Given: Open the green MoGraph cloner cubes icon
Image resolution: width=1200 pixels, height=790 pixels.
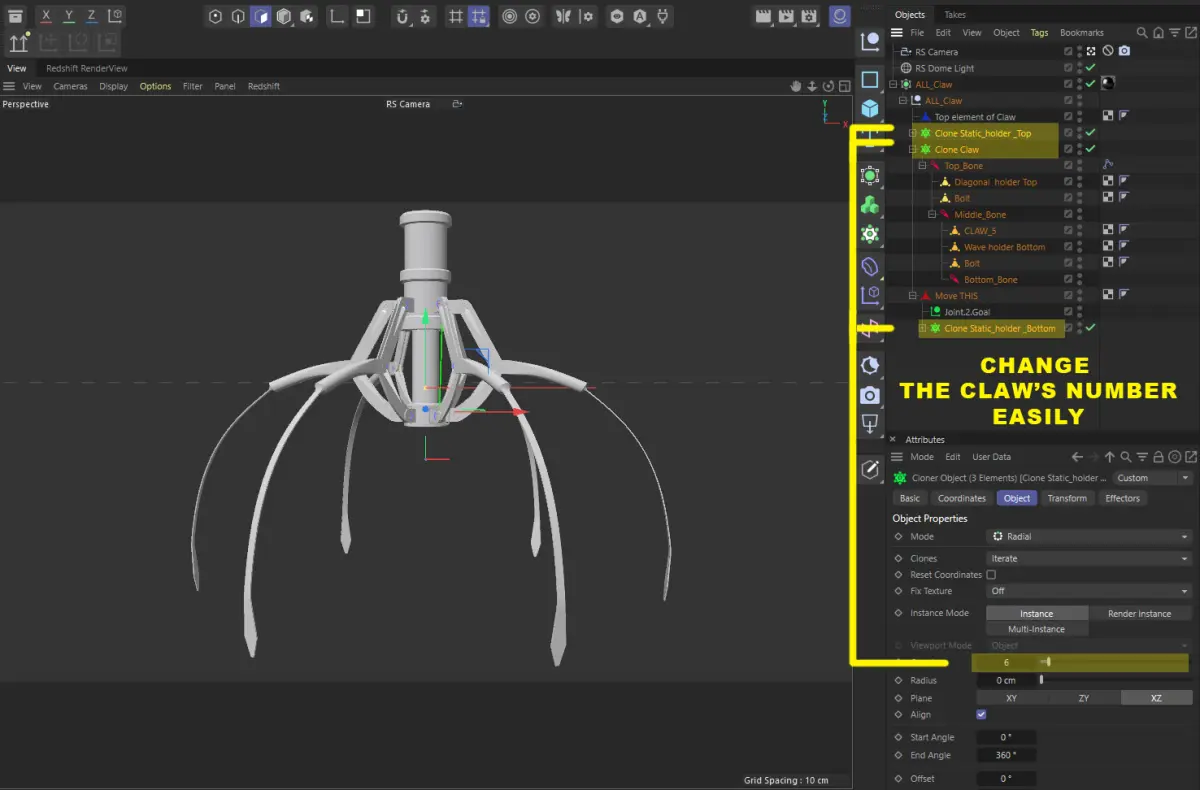Looking at the screenshot, I should 870,205.
